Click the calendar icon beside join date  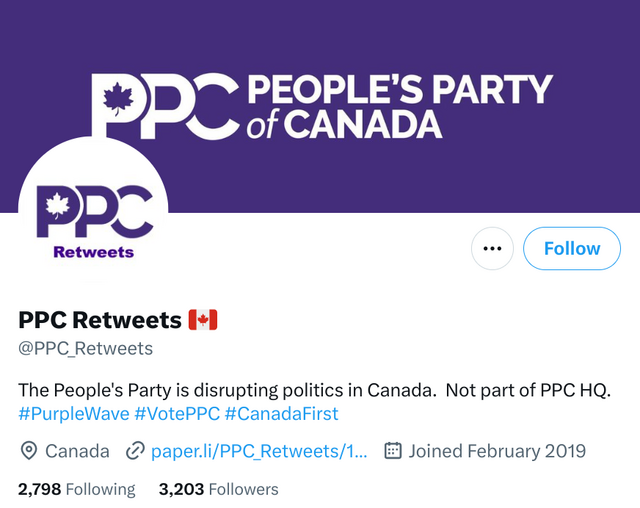tap(393, 451)
